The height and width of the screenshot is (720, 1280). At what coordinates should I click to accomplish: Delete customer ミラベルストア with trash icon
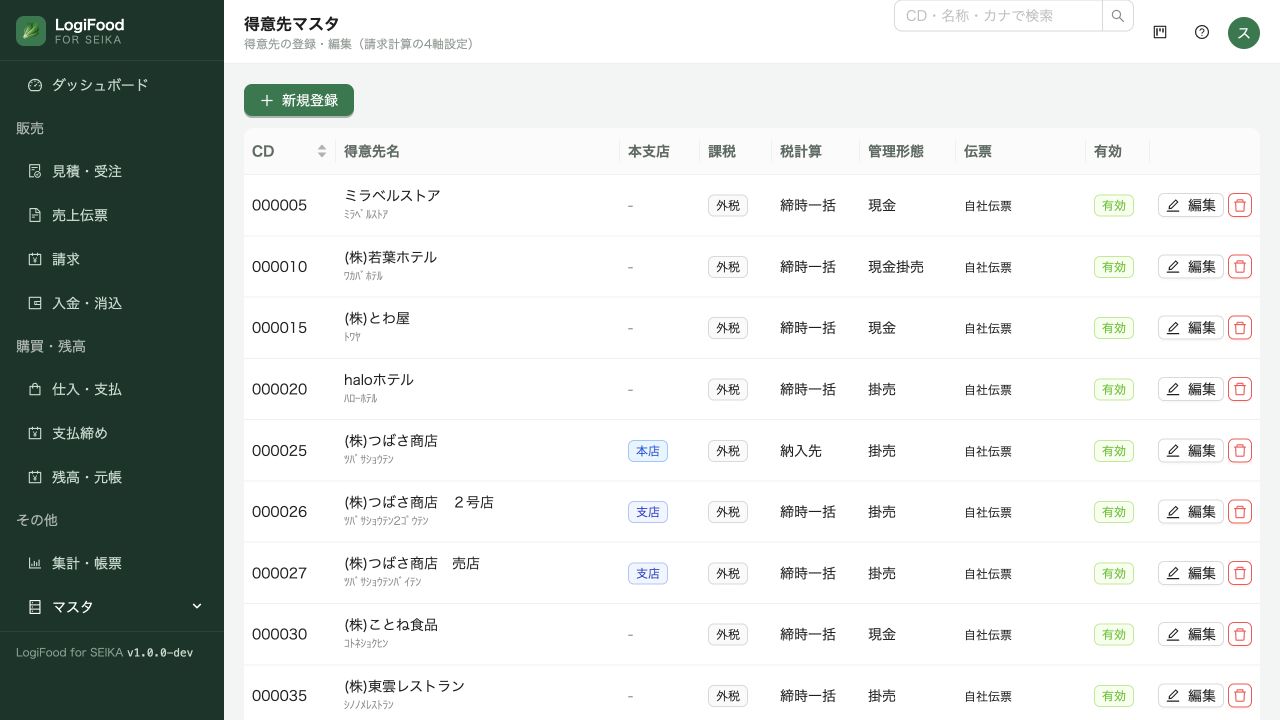(1240, 205)
